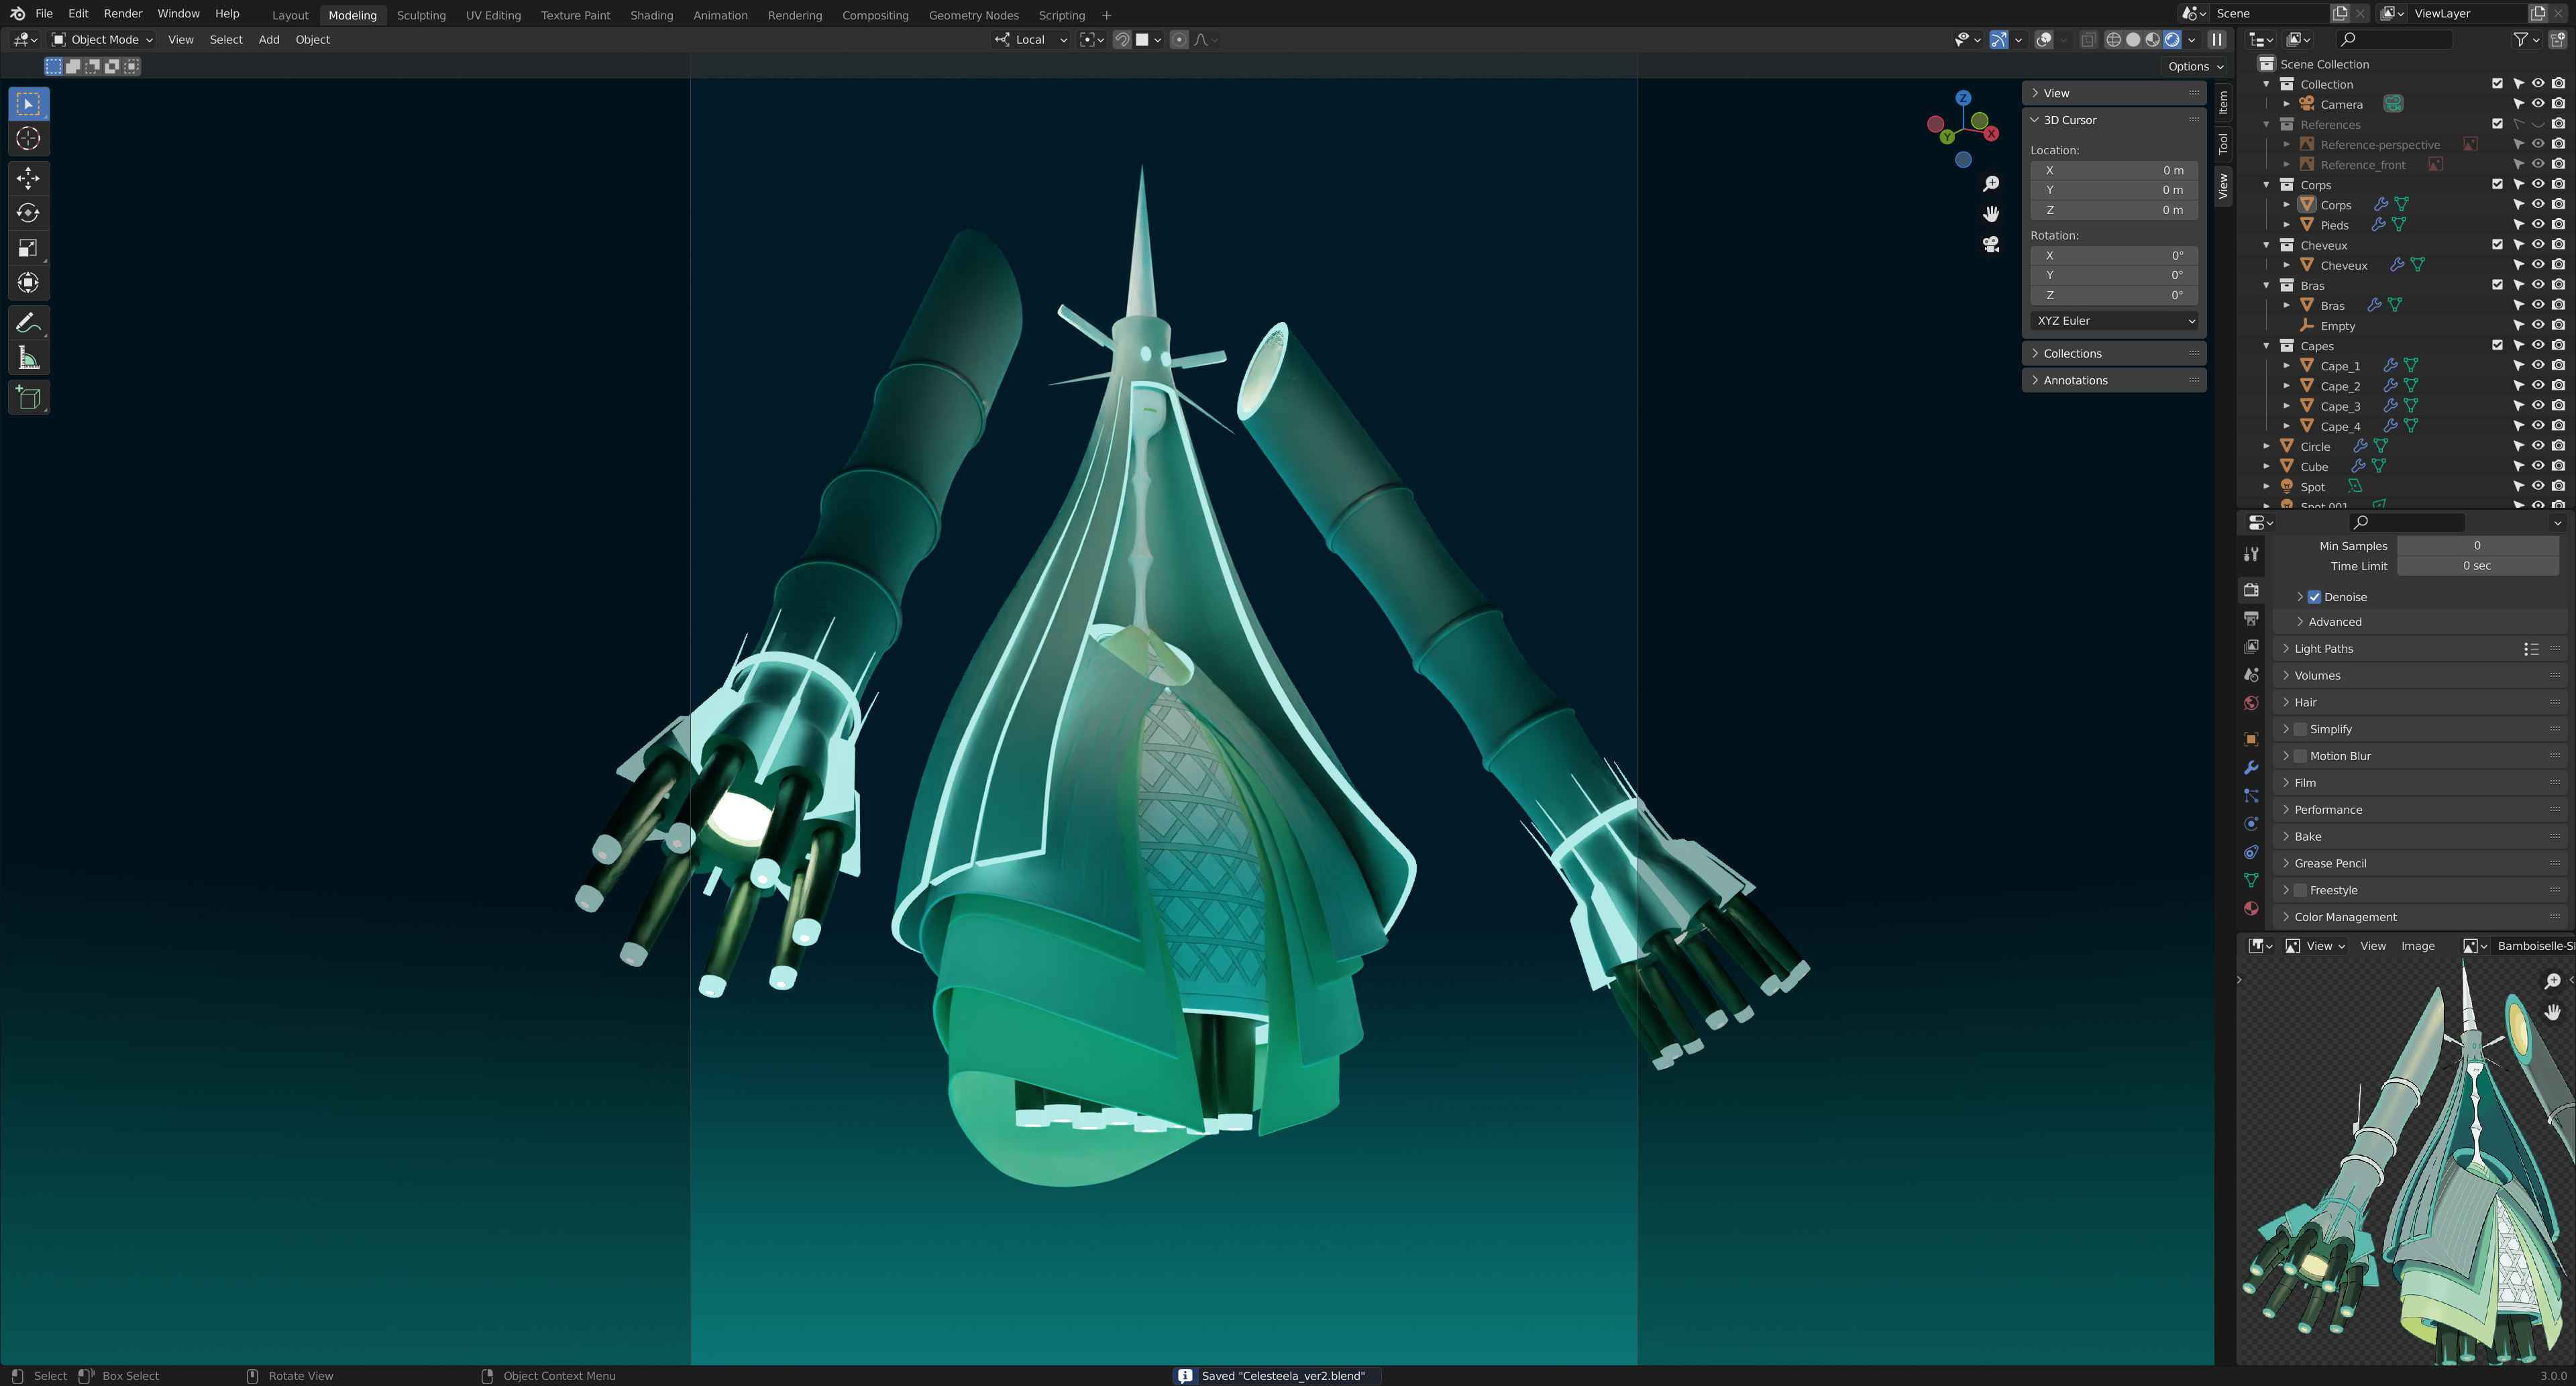Open the Material properties tab
The height and width of the screenshot is (1386, 2576).
(x=2251, y=909)
